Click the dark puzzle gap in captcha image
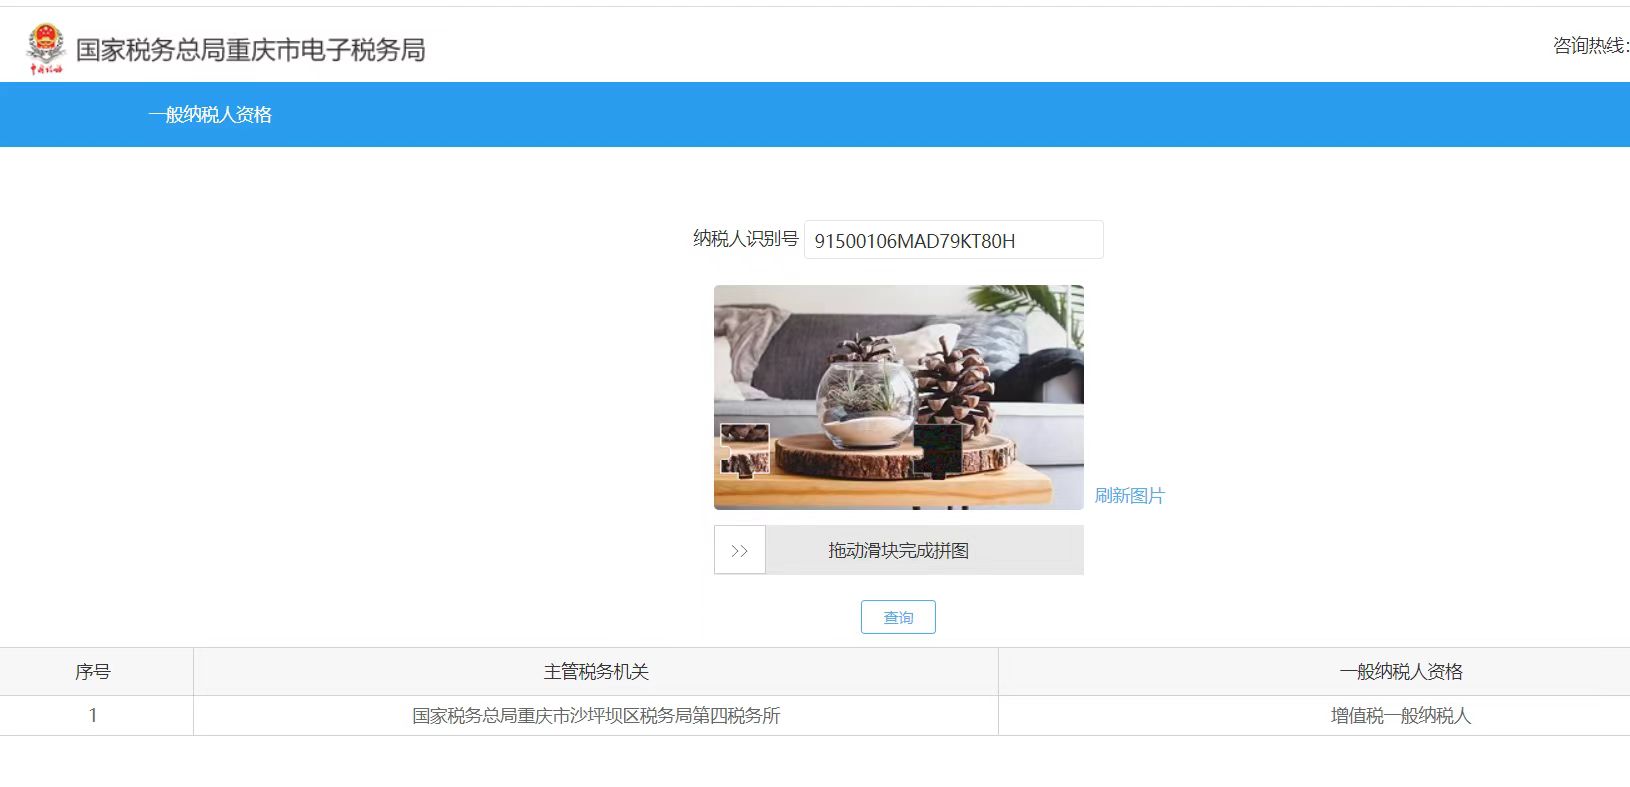Screen dimensions: 1630x787 (938, 450)
